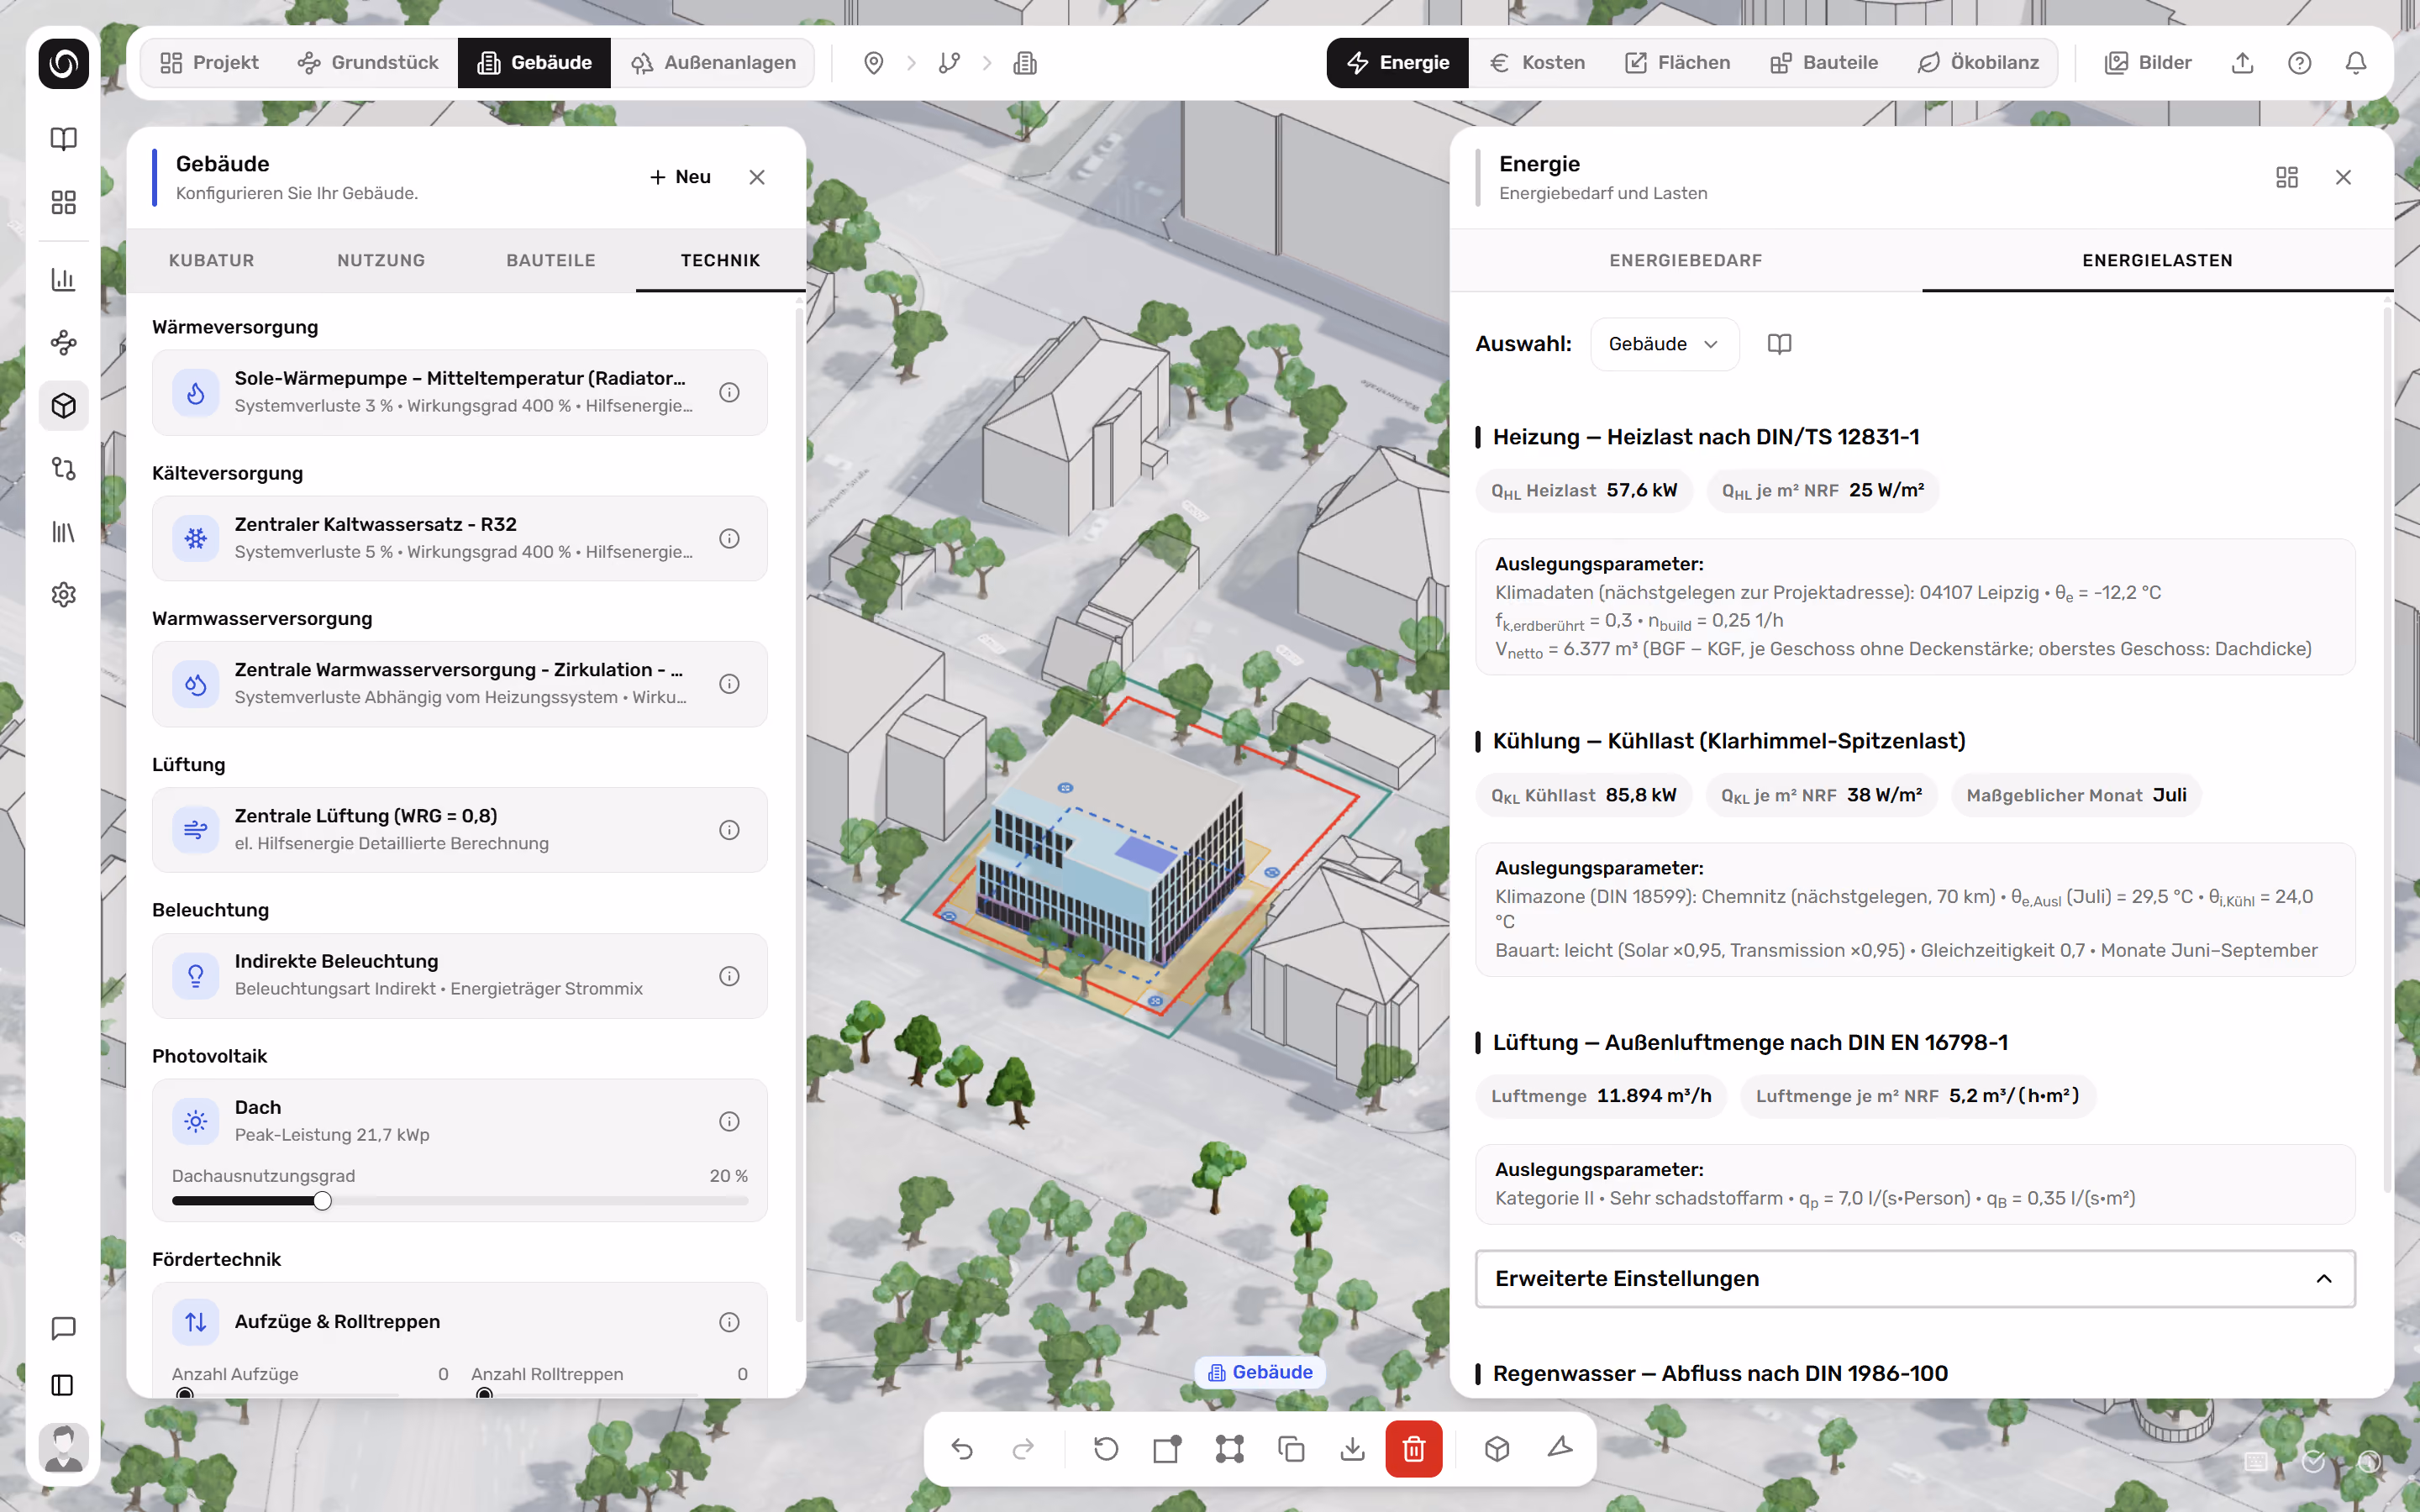The height and width of the screenshot is (1512, 2420).
Task: Toggle the sidebar panel layout icon
Action: pos(63,1385)
